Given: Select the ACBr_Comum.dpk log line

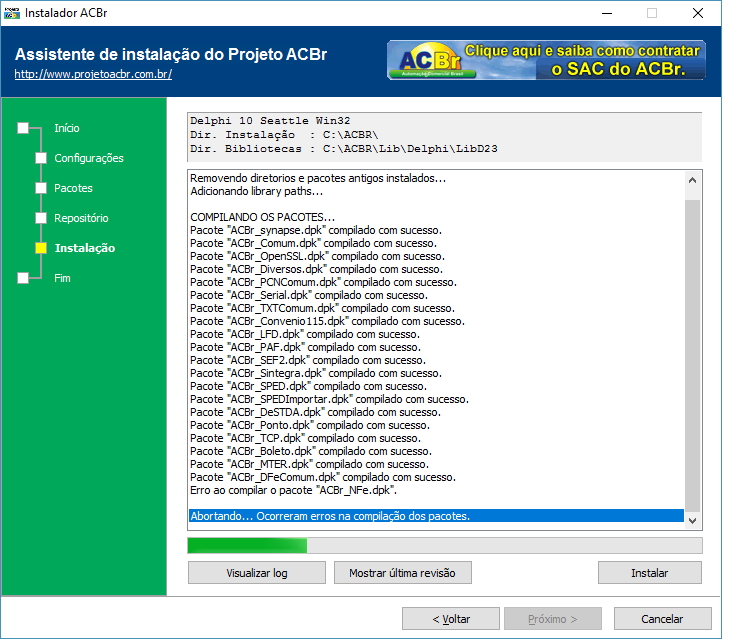Looking at the screenshot, I should click(x=313, y=243).
